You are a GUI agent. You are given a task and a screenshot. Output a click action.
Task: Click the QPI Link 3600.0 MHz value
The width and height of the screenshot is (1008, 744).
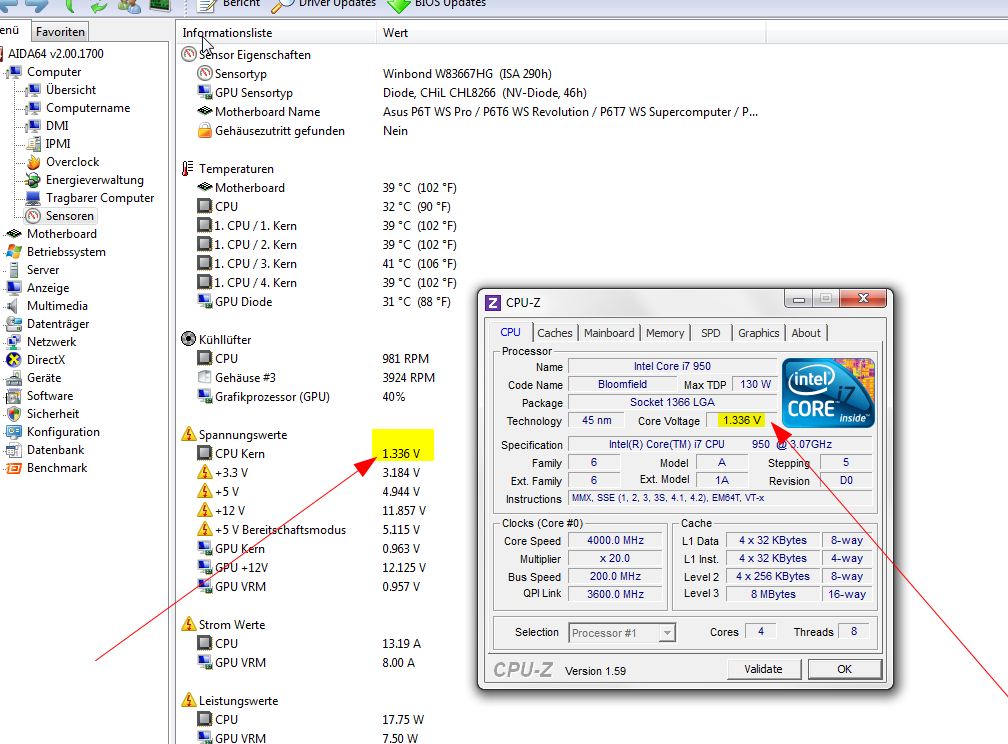(615, 594)
